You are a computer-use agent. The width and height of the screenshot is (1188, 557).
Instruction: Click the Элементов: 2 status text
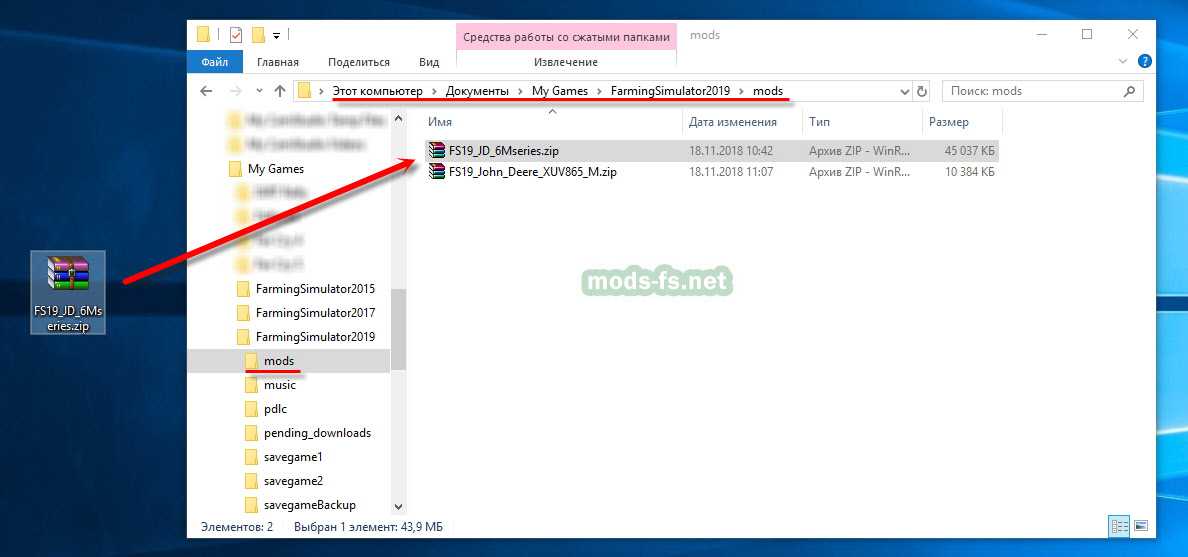pos(236,526)
